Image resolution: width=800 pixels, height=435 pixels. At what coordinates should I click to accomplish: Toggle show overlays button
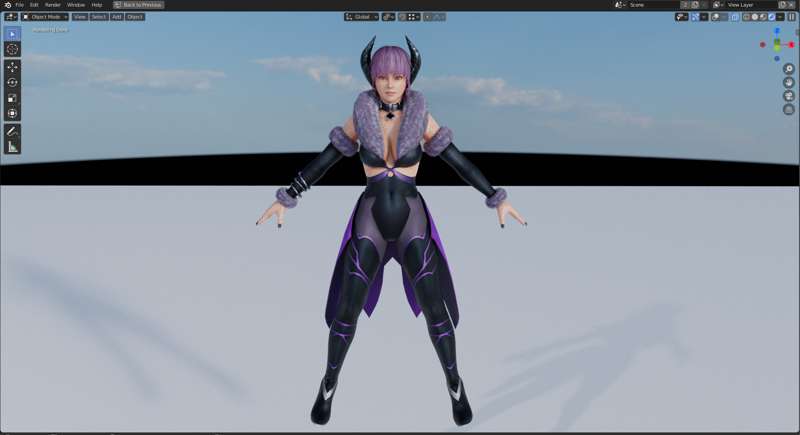716,17
